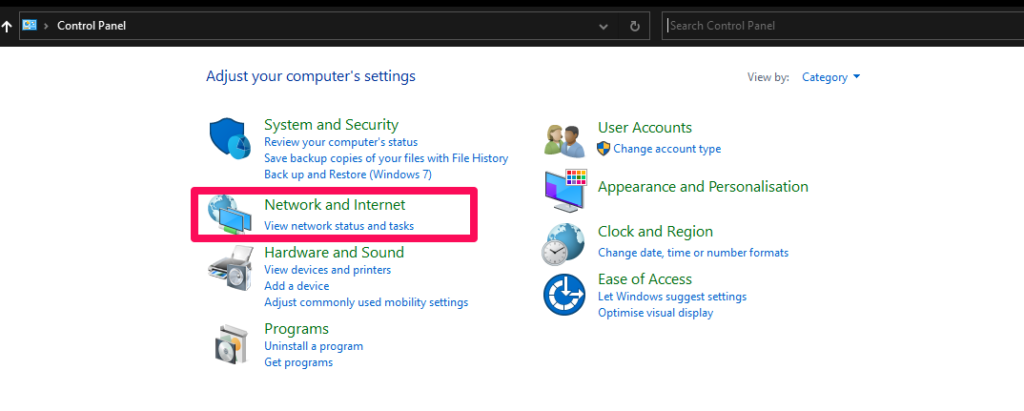Click the Network and Internet globe icon
This screenshot has height=411, width=1024.
(229, 214)
